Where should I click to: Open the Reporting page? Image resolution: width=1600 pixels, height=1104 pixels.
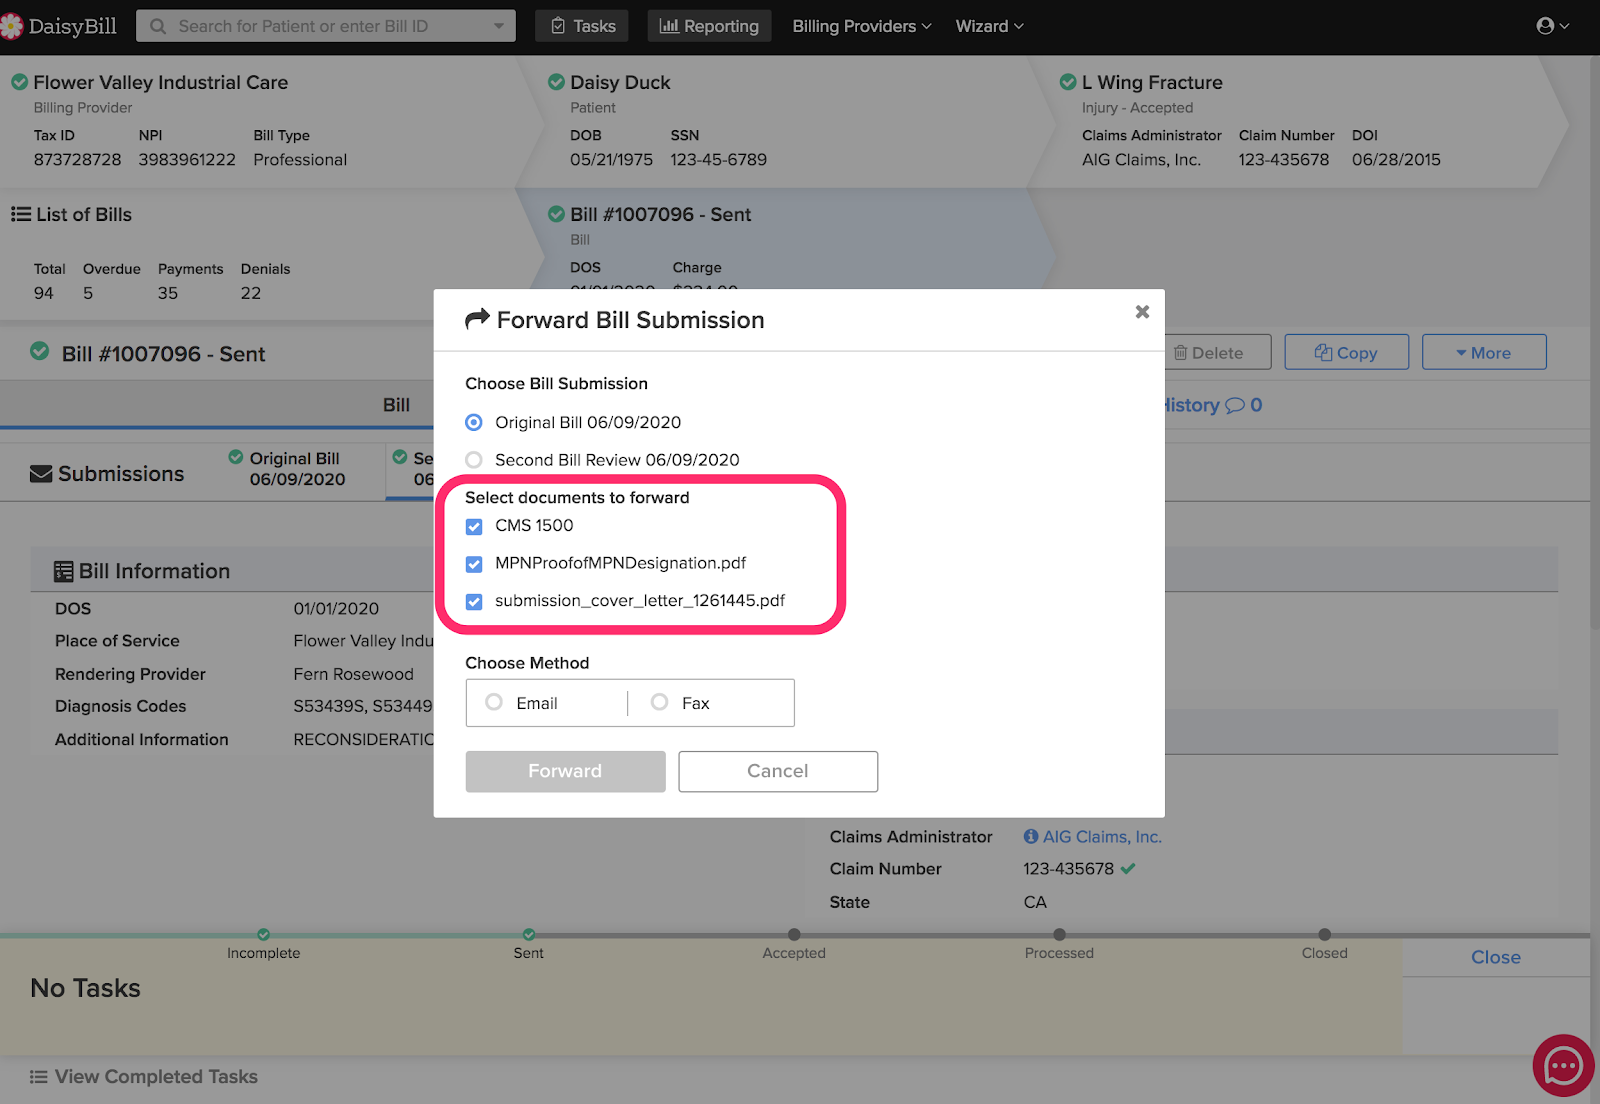tap(710, 26)
